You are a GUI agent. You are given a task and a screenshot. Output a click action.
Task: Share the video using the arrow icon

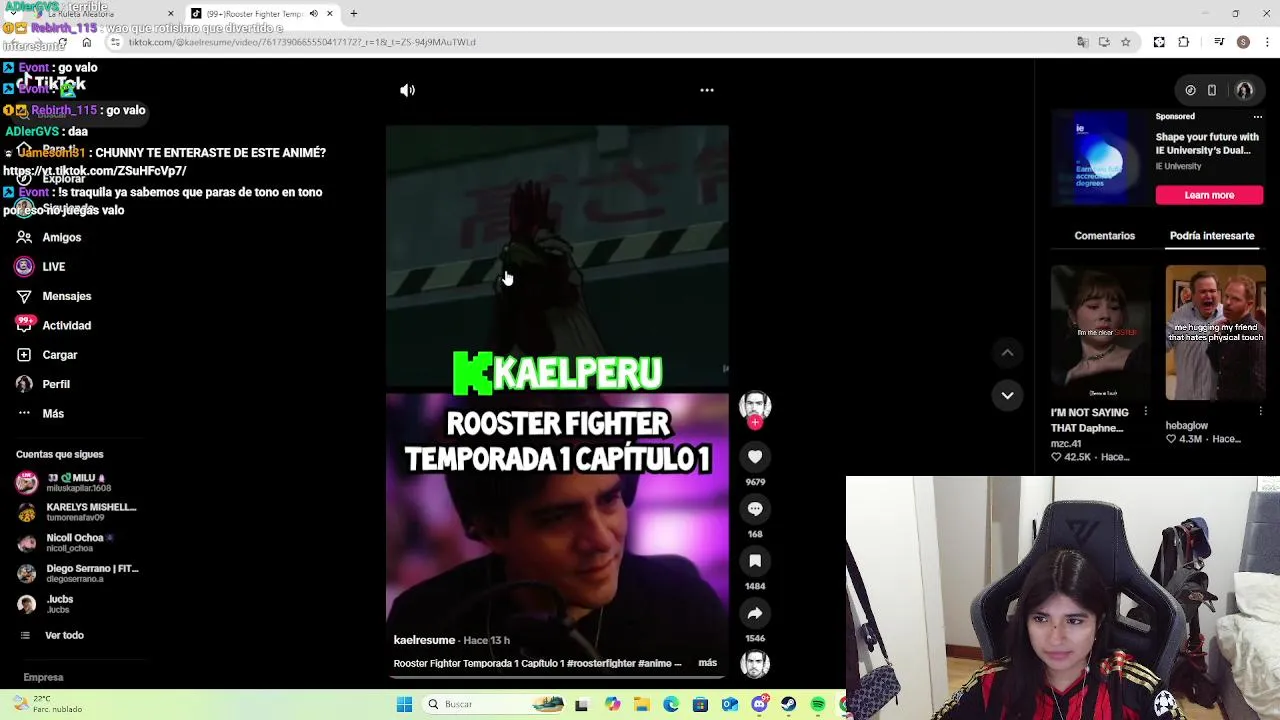pyautogui.click(x=755, y=613)
